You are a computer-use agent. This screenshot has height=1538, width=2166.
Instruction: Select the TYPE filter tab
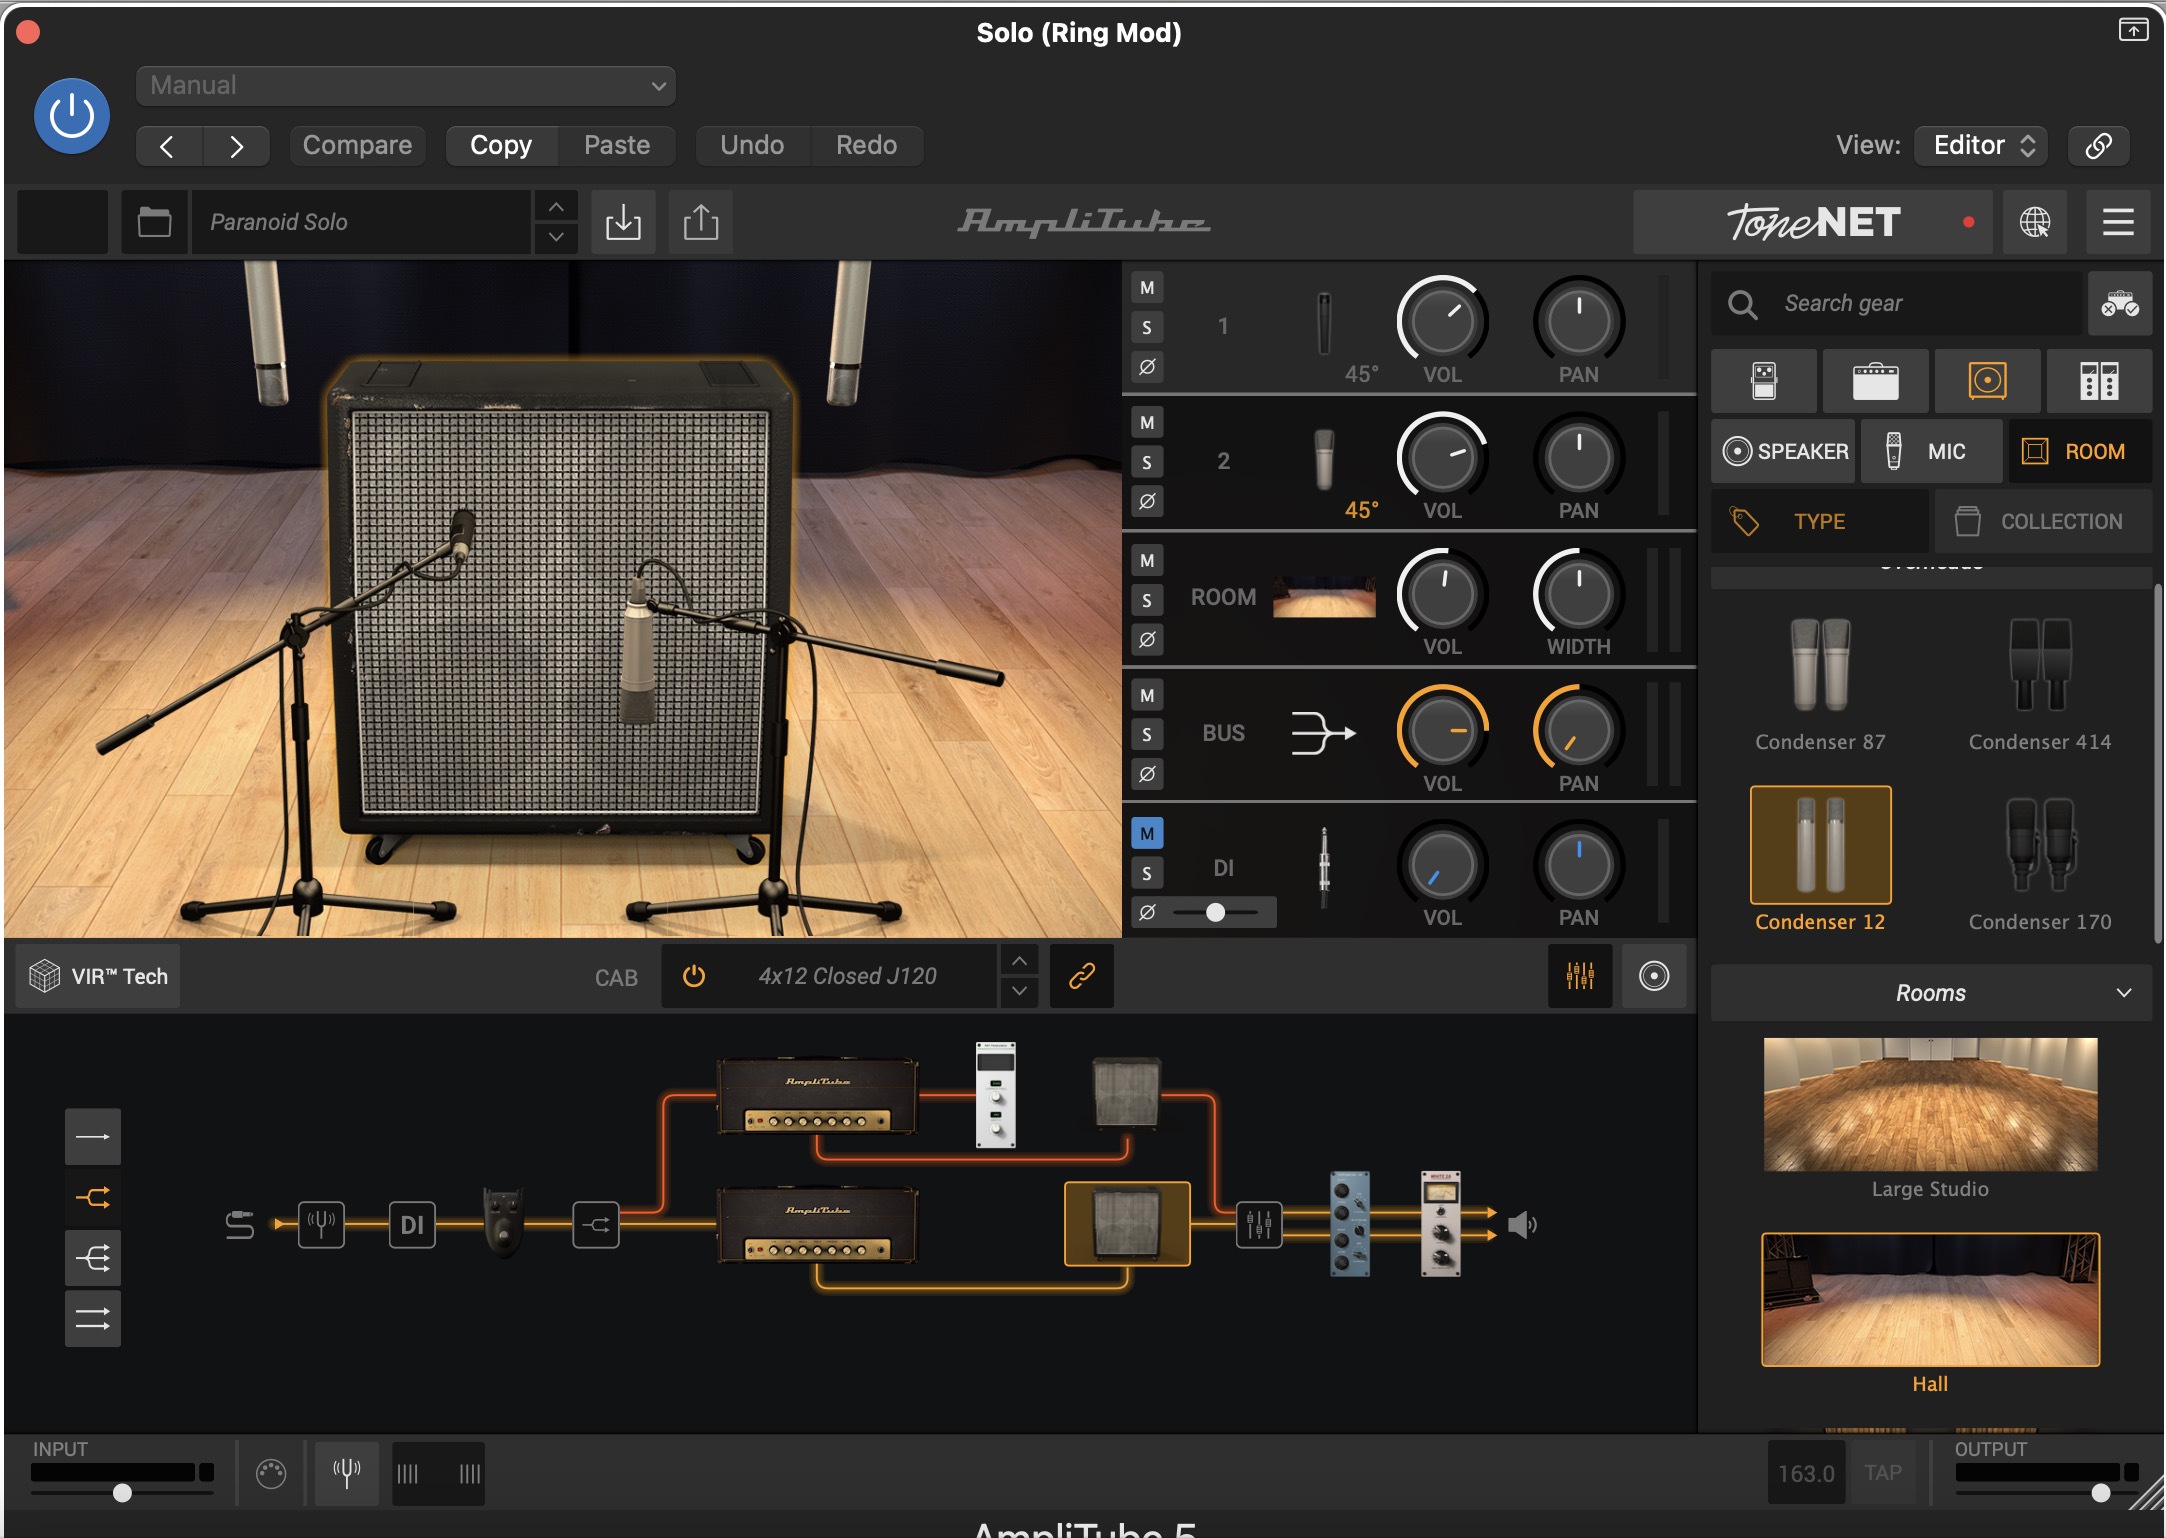pos(1820,521)
